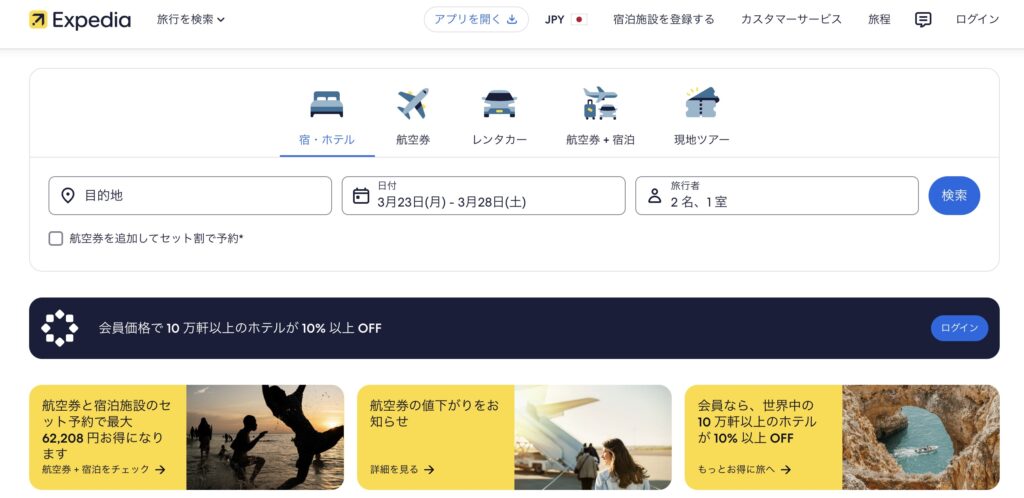The height and width of the screenshot is (498, 1024).
Task: Select the 航空券 + 宿泊 package icon
Action: click(x=600, y=103)
